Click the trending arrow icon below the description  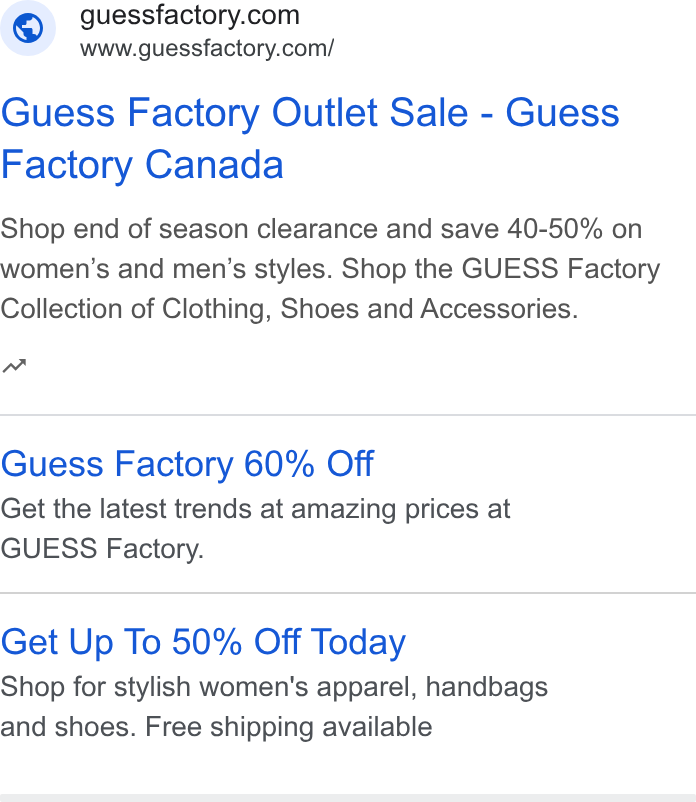[14, 366]
